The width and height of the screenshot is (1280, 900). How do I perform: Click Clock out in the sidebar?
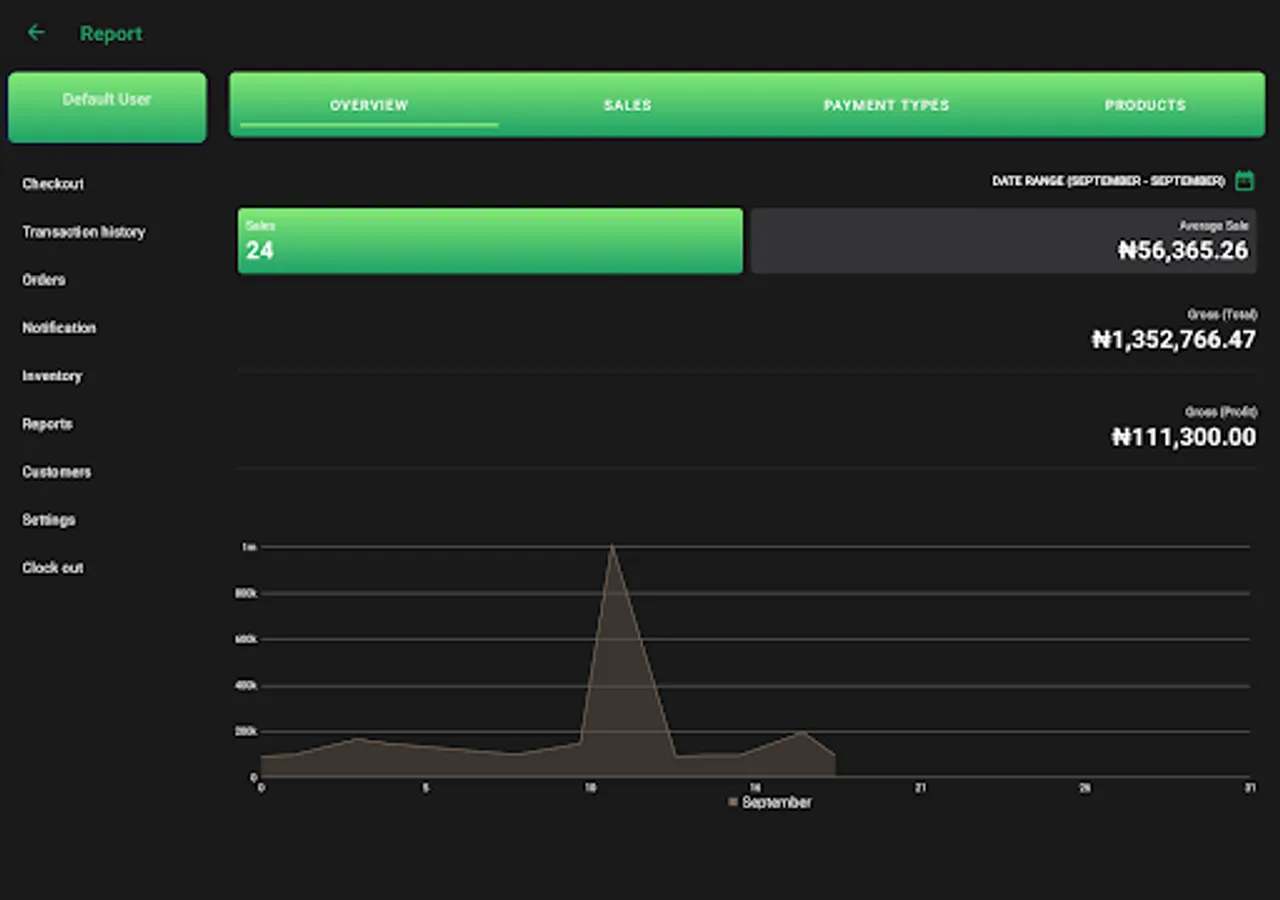53,568
